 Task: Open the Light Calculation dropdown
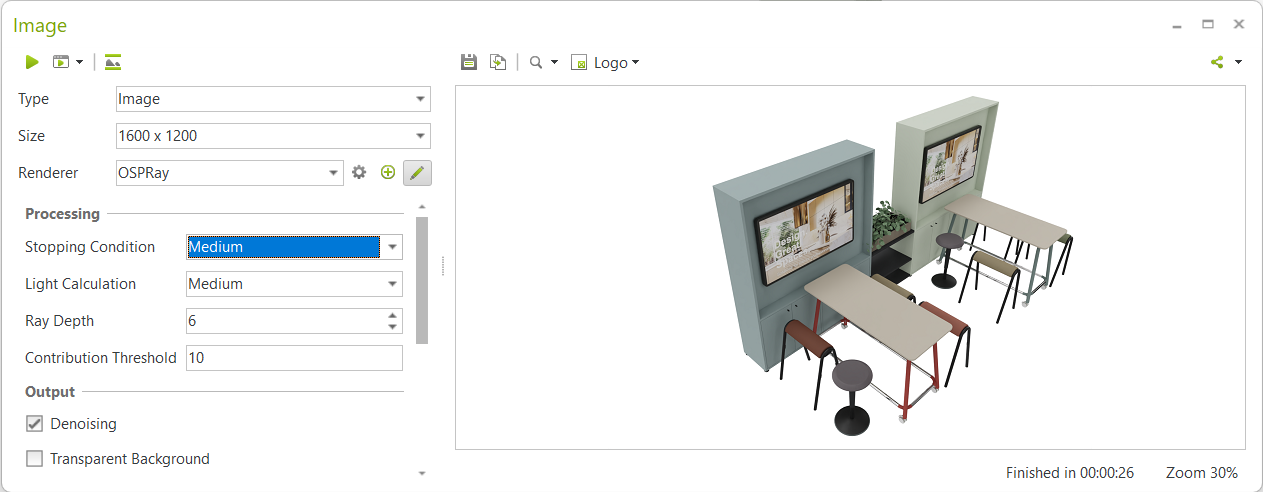tap(393, 284)
